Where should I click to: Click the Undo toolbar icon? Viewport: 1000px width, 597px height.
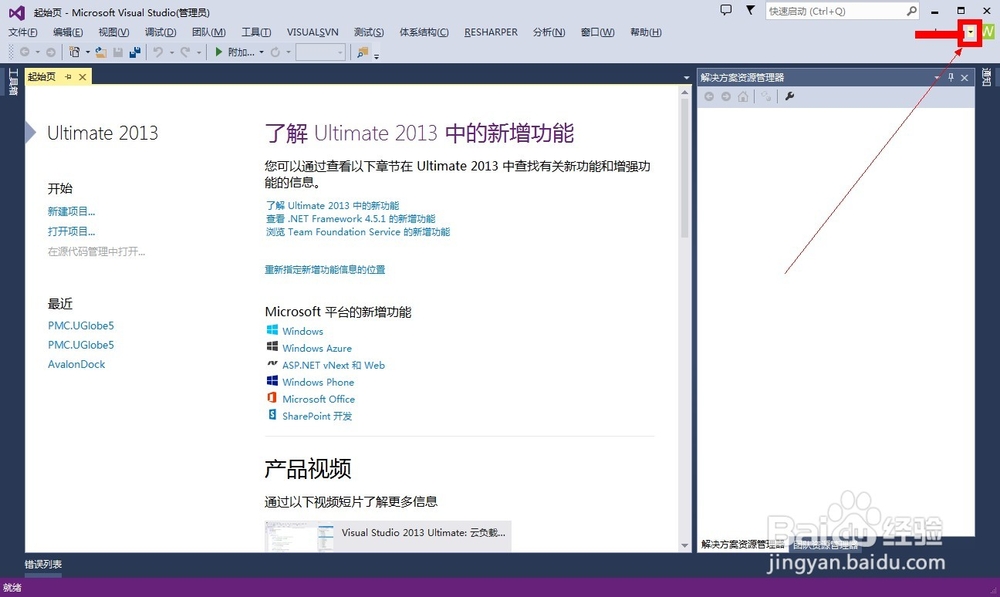[158, 52]
